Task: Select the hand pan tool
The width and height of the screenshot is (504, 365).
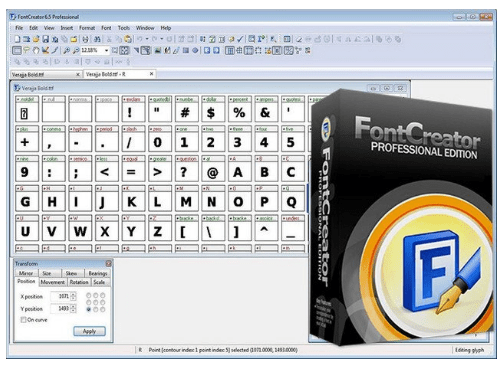Action: 36,50
